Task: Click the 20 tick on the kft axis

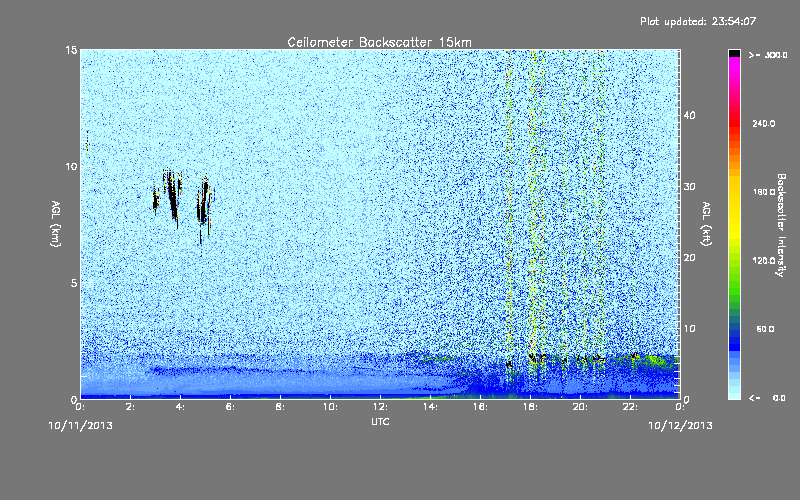Action: point(689,258)
